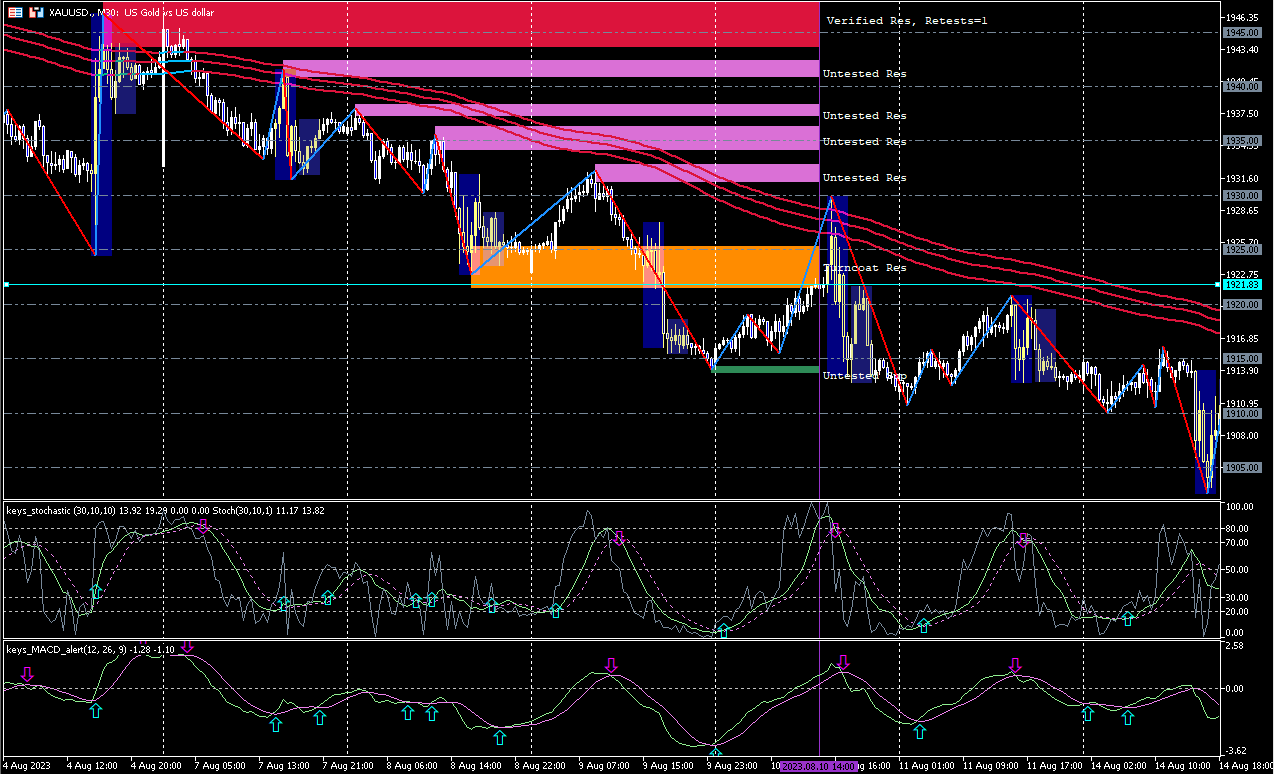Select the green Untested support zone
This screenshot has height=774, width=1274.
pos(767,369)
